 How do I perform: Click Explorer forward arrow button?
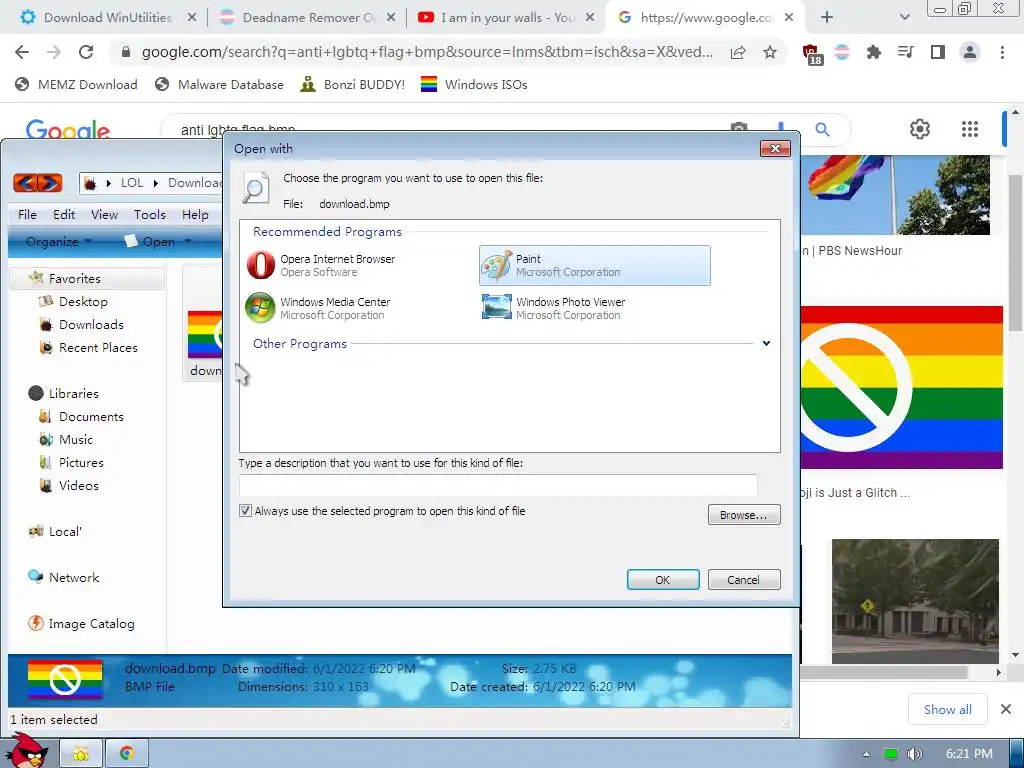click(x=50, y=183)
